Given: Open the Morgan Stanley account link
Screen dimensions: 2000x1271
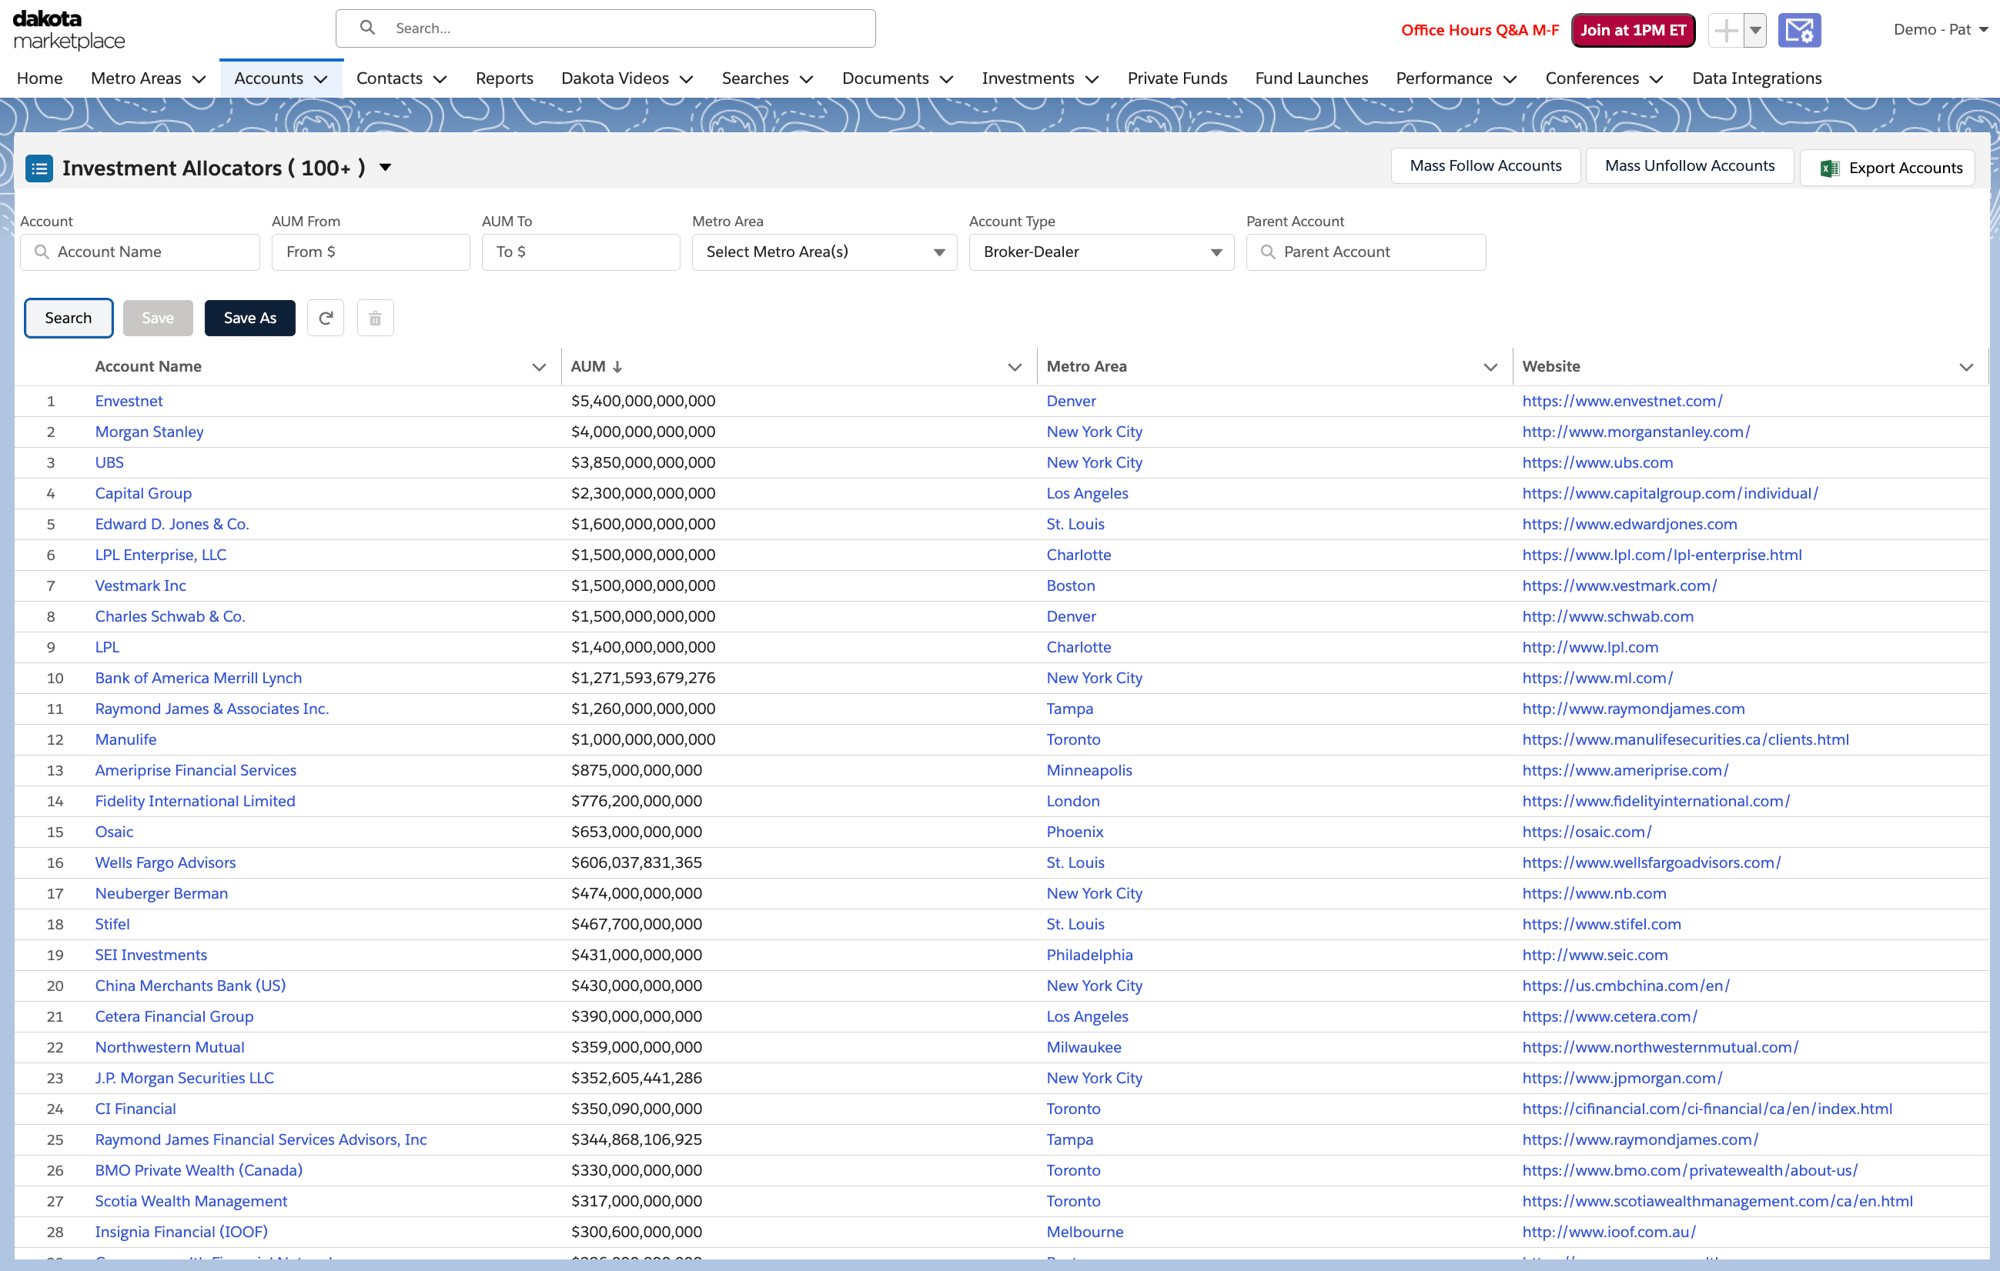Looking at the screenshot, I should tap(149, 431).
